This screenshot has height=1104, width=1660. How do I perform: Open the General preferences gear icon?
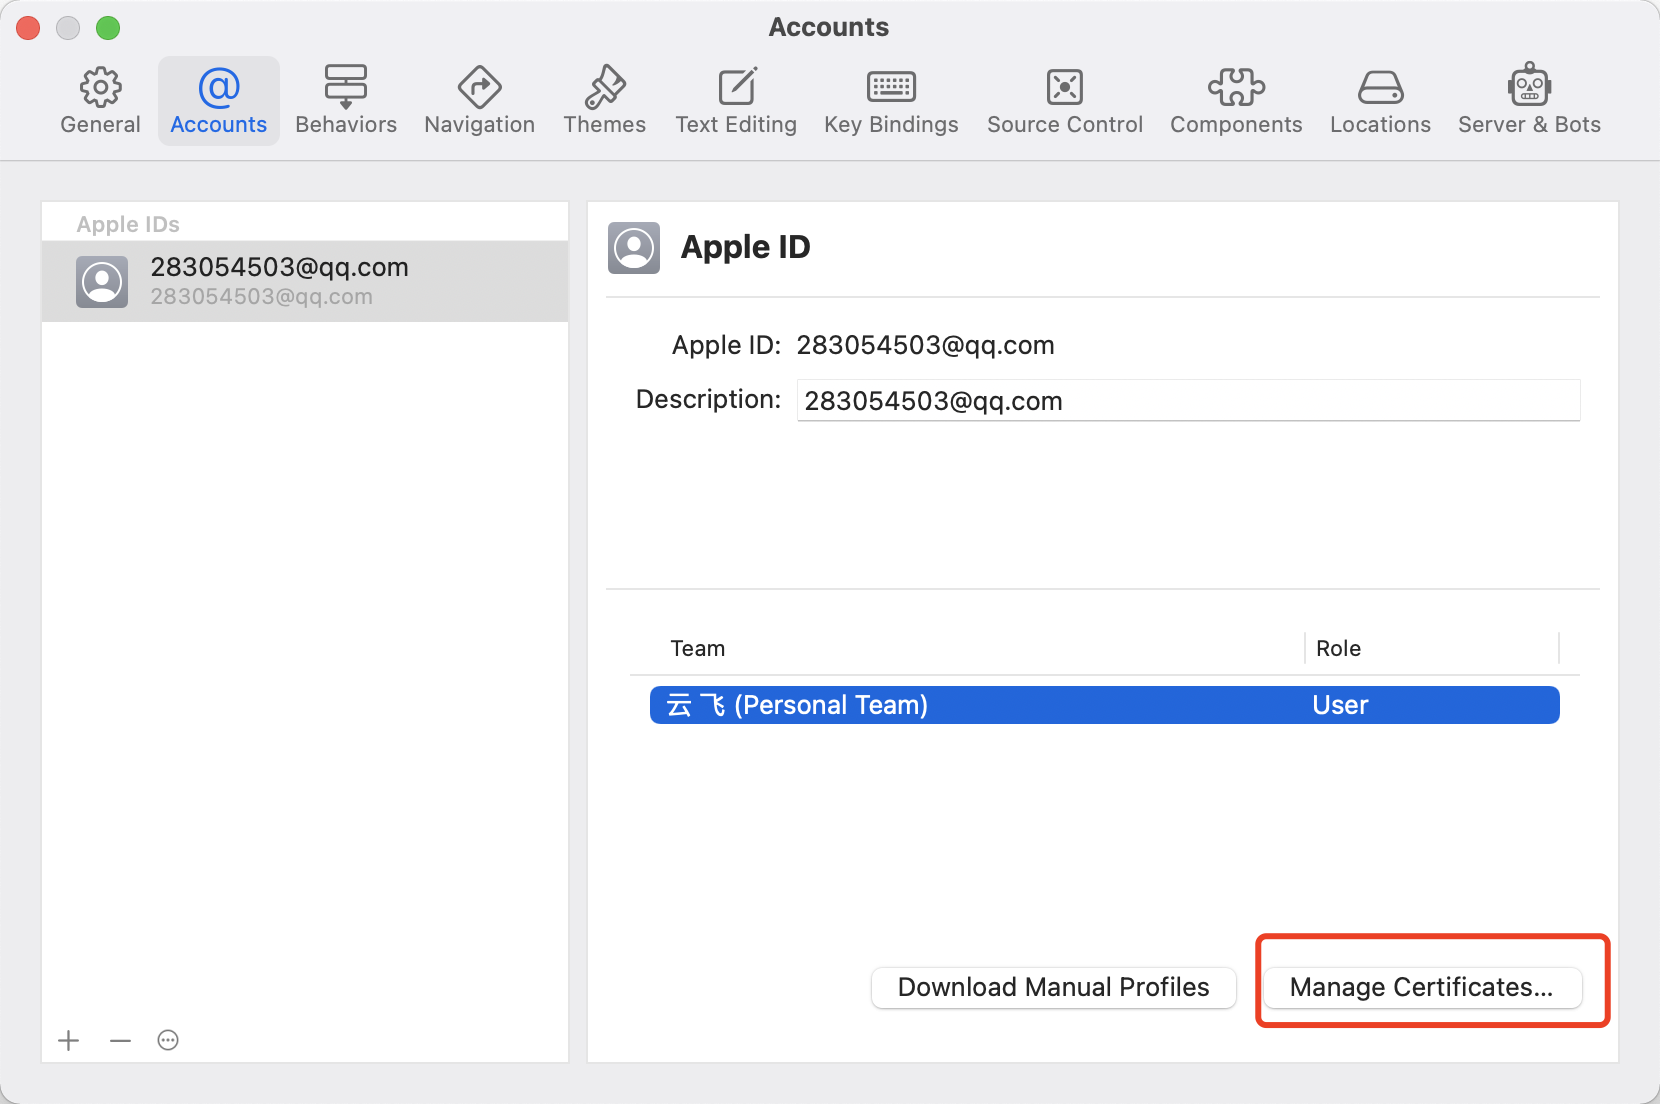tap(100, 87)
